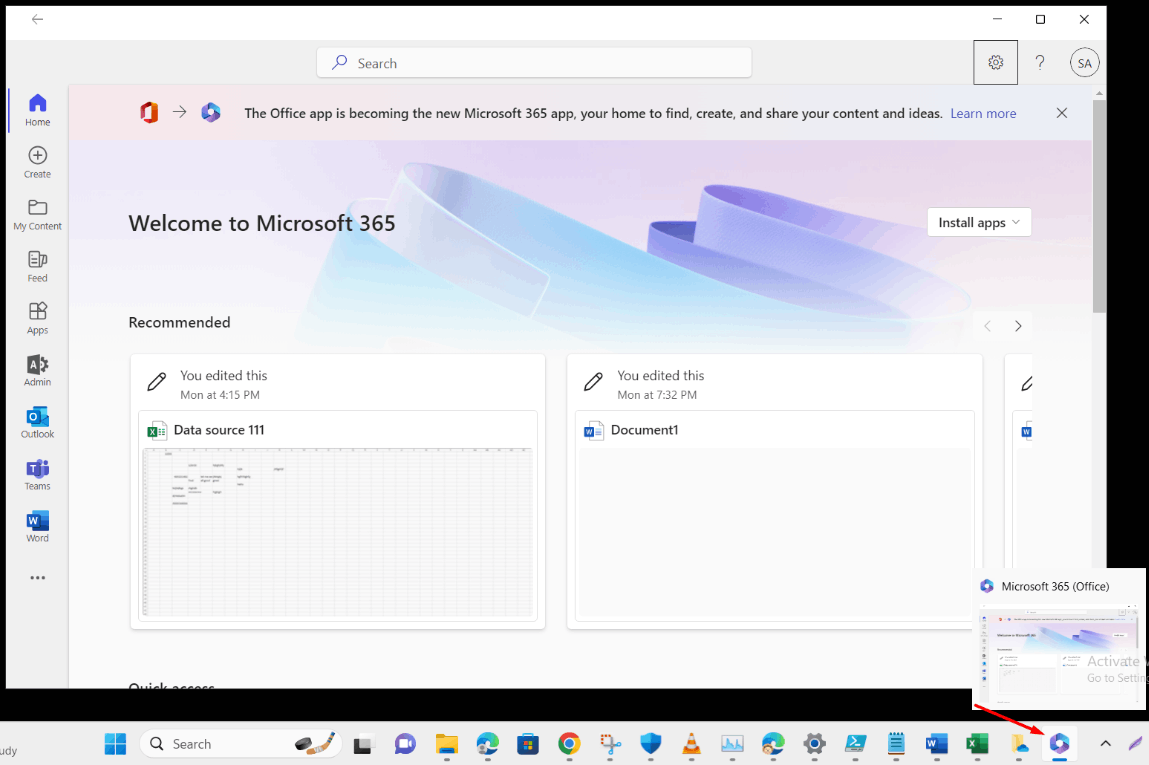The height and width of the screenshot is (765, 1149).
Task: Follow the Learn more link
Action: [x=983, y=114]
